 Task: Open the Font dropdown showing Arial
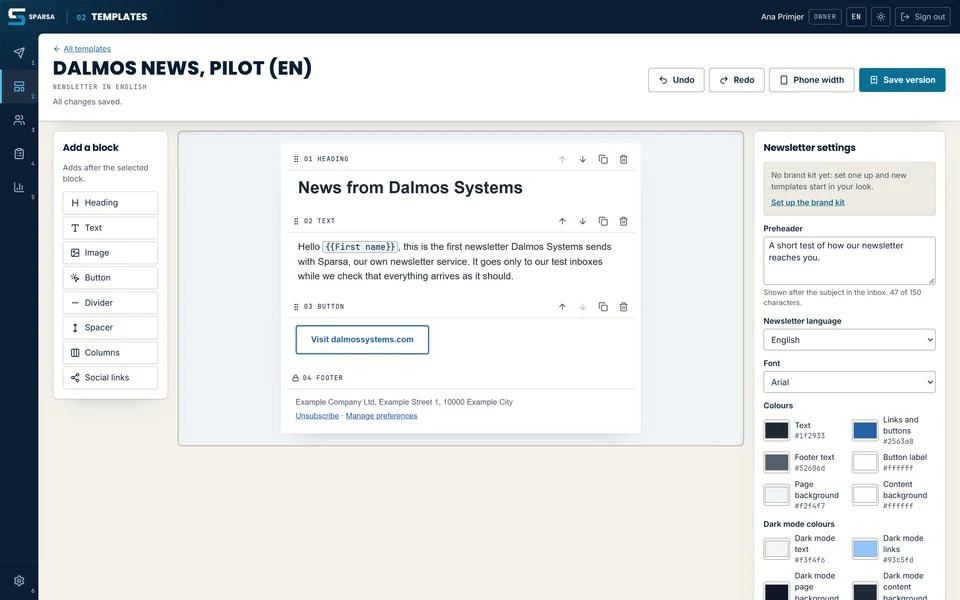[x=849, y=382]
